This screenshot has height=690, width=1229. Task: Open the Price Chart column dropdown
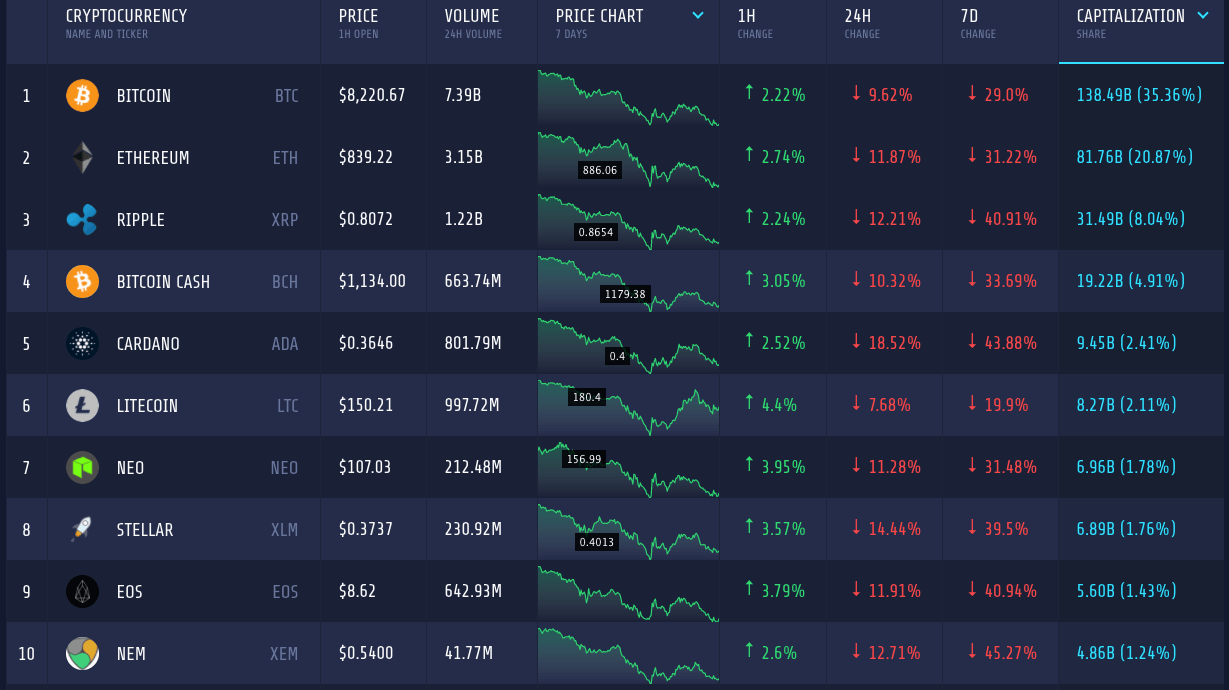click(x=697, y=16)
